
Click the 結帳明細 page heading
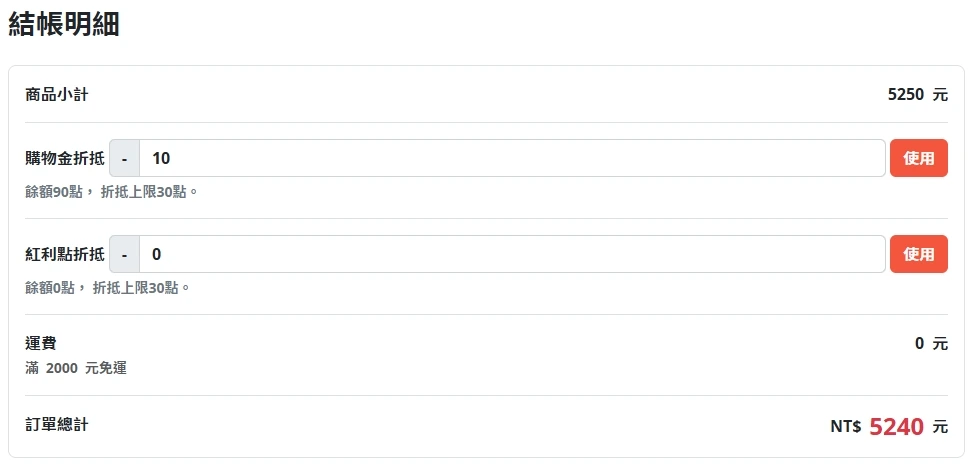64,25
